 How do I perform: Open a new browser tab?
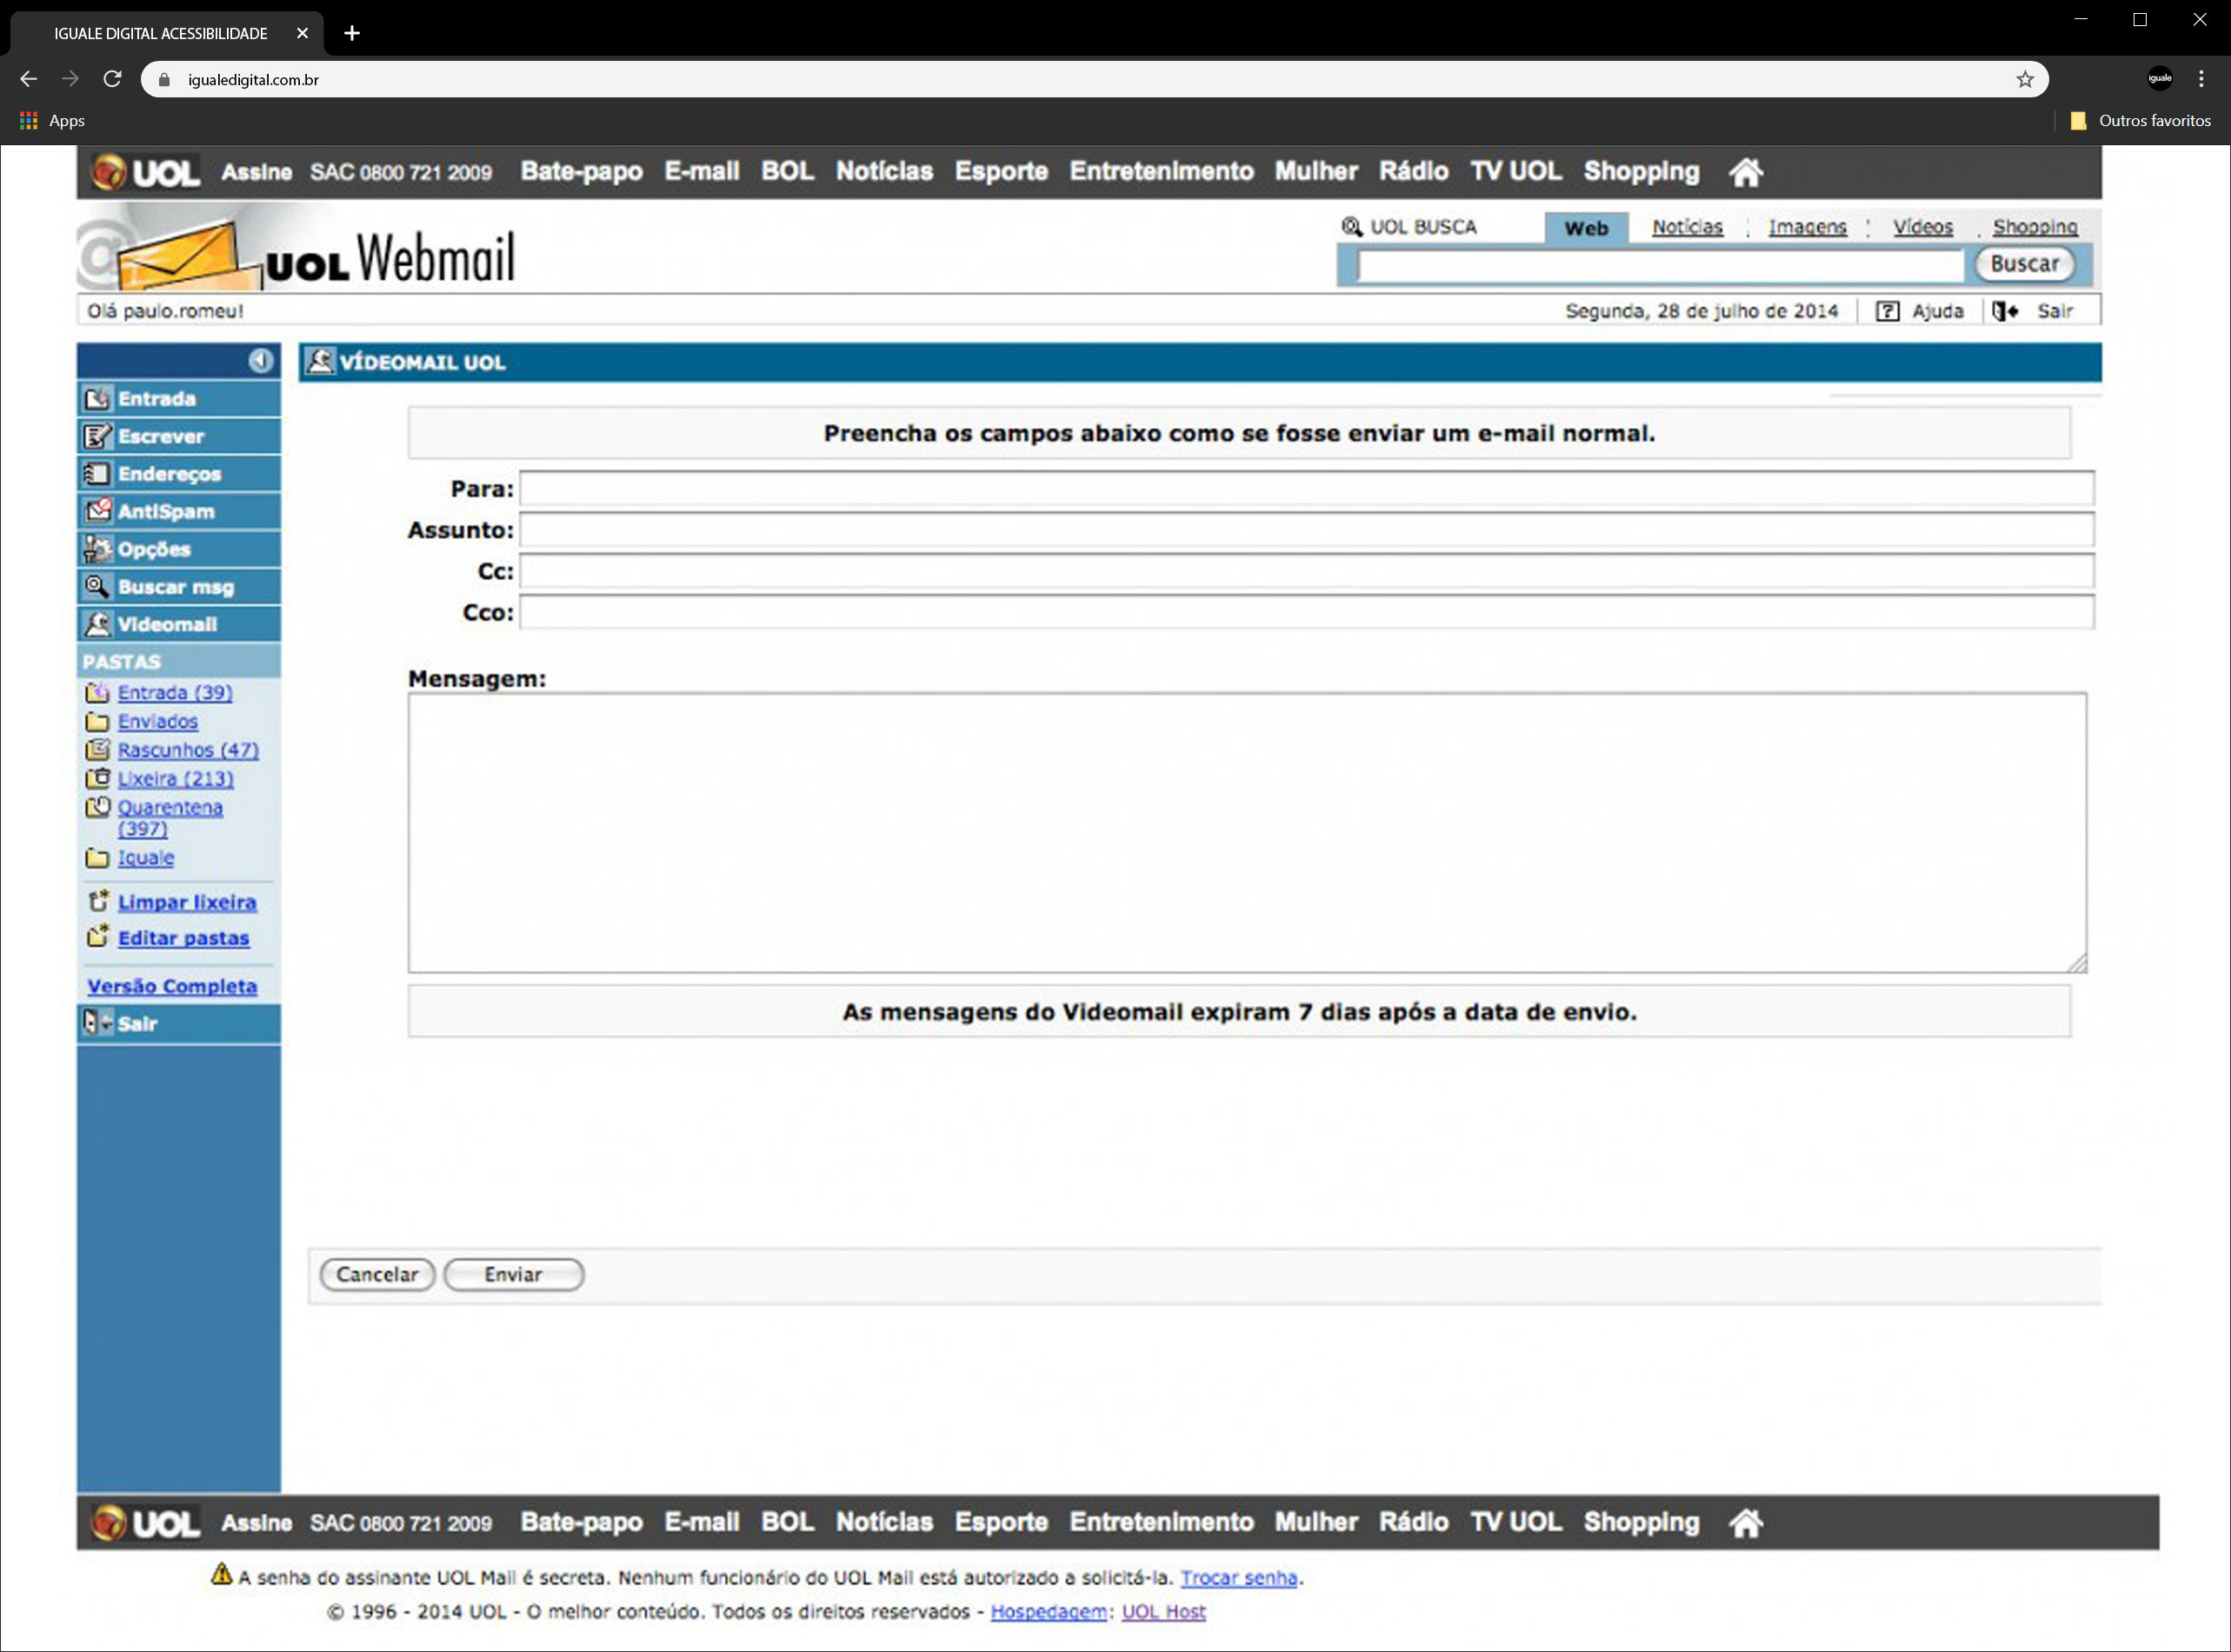351,33
